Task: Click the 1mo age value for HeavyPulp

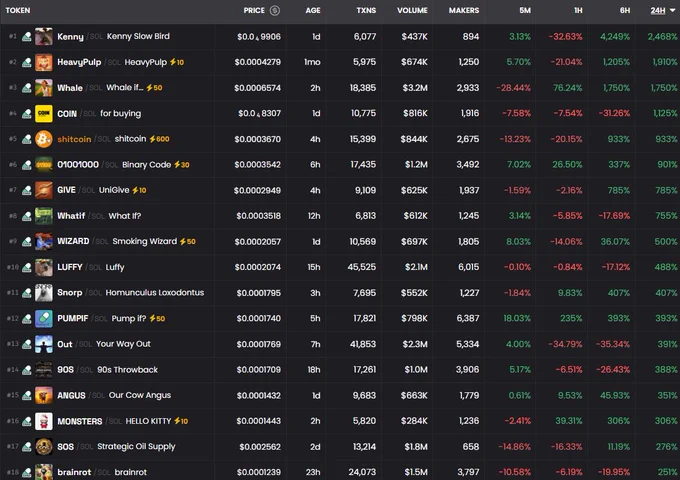Action: pyautogui.click(x=312, y=62)
